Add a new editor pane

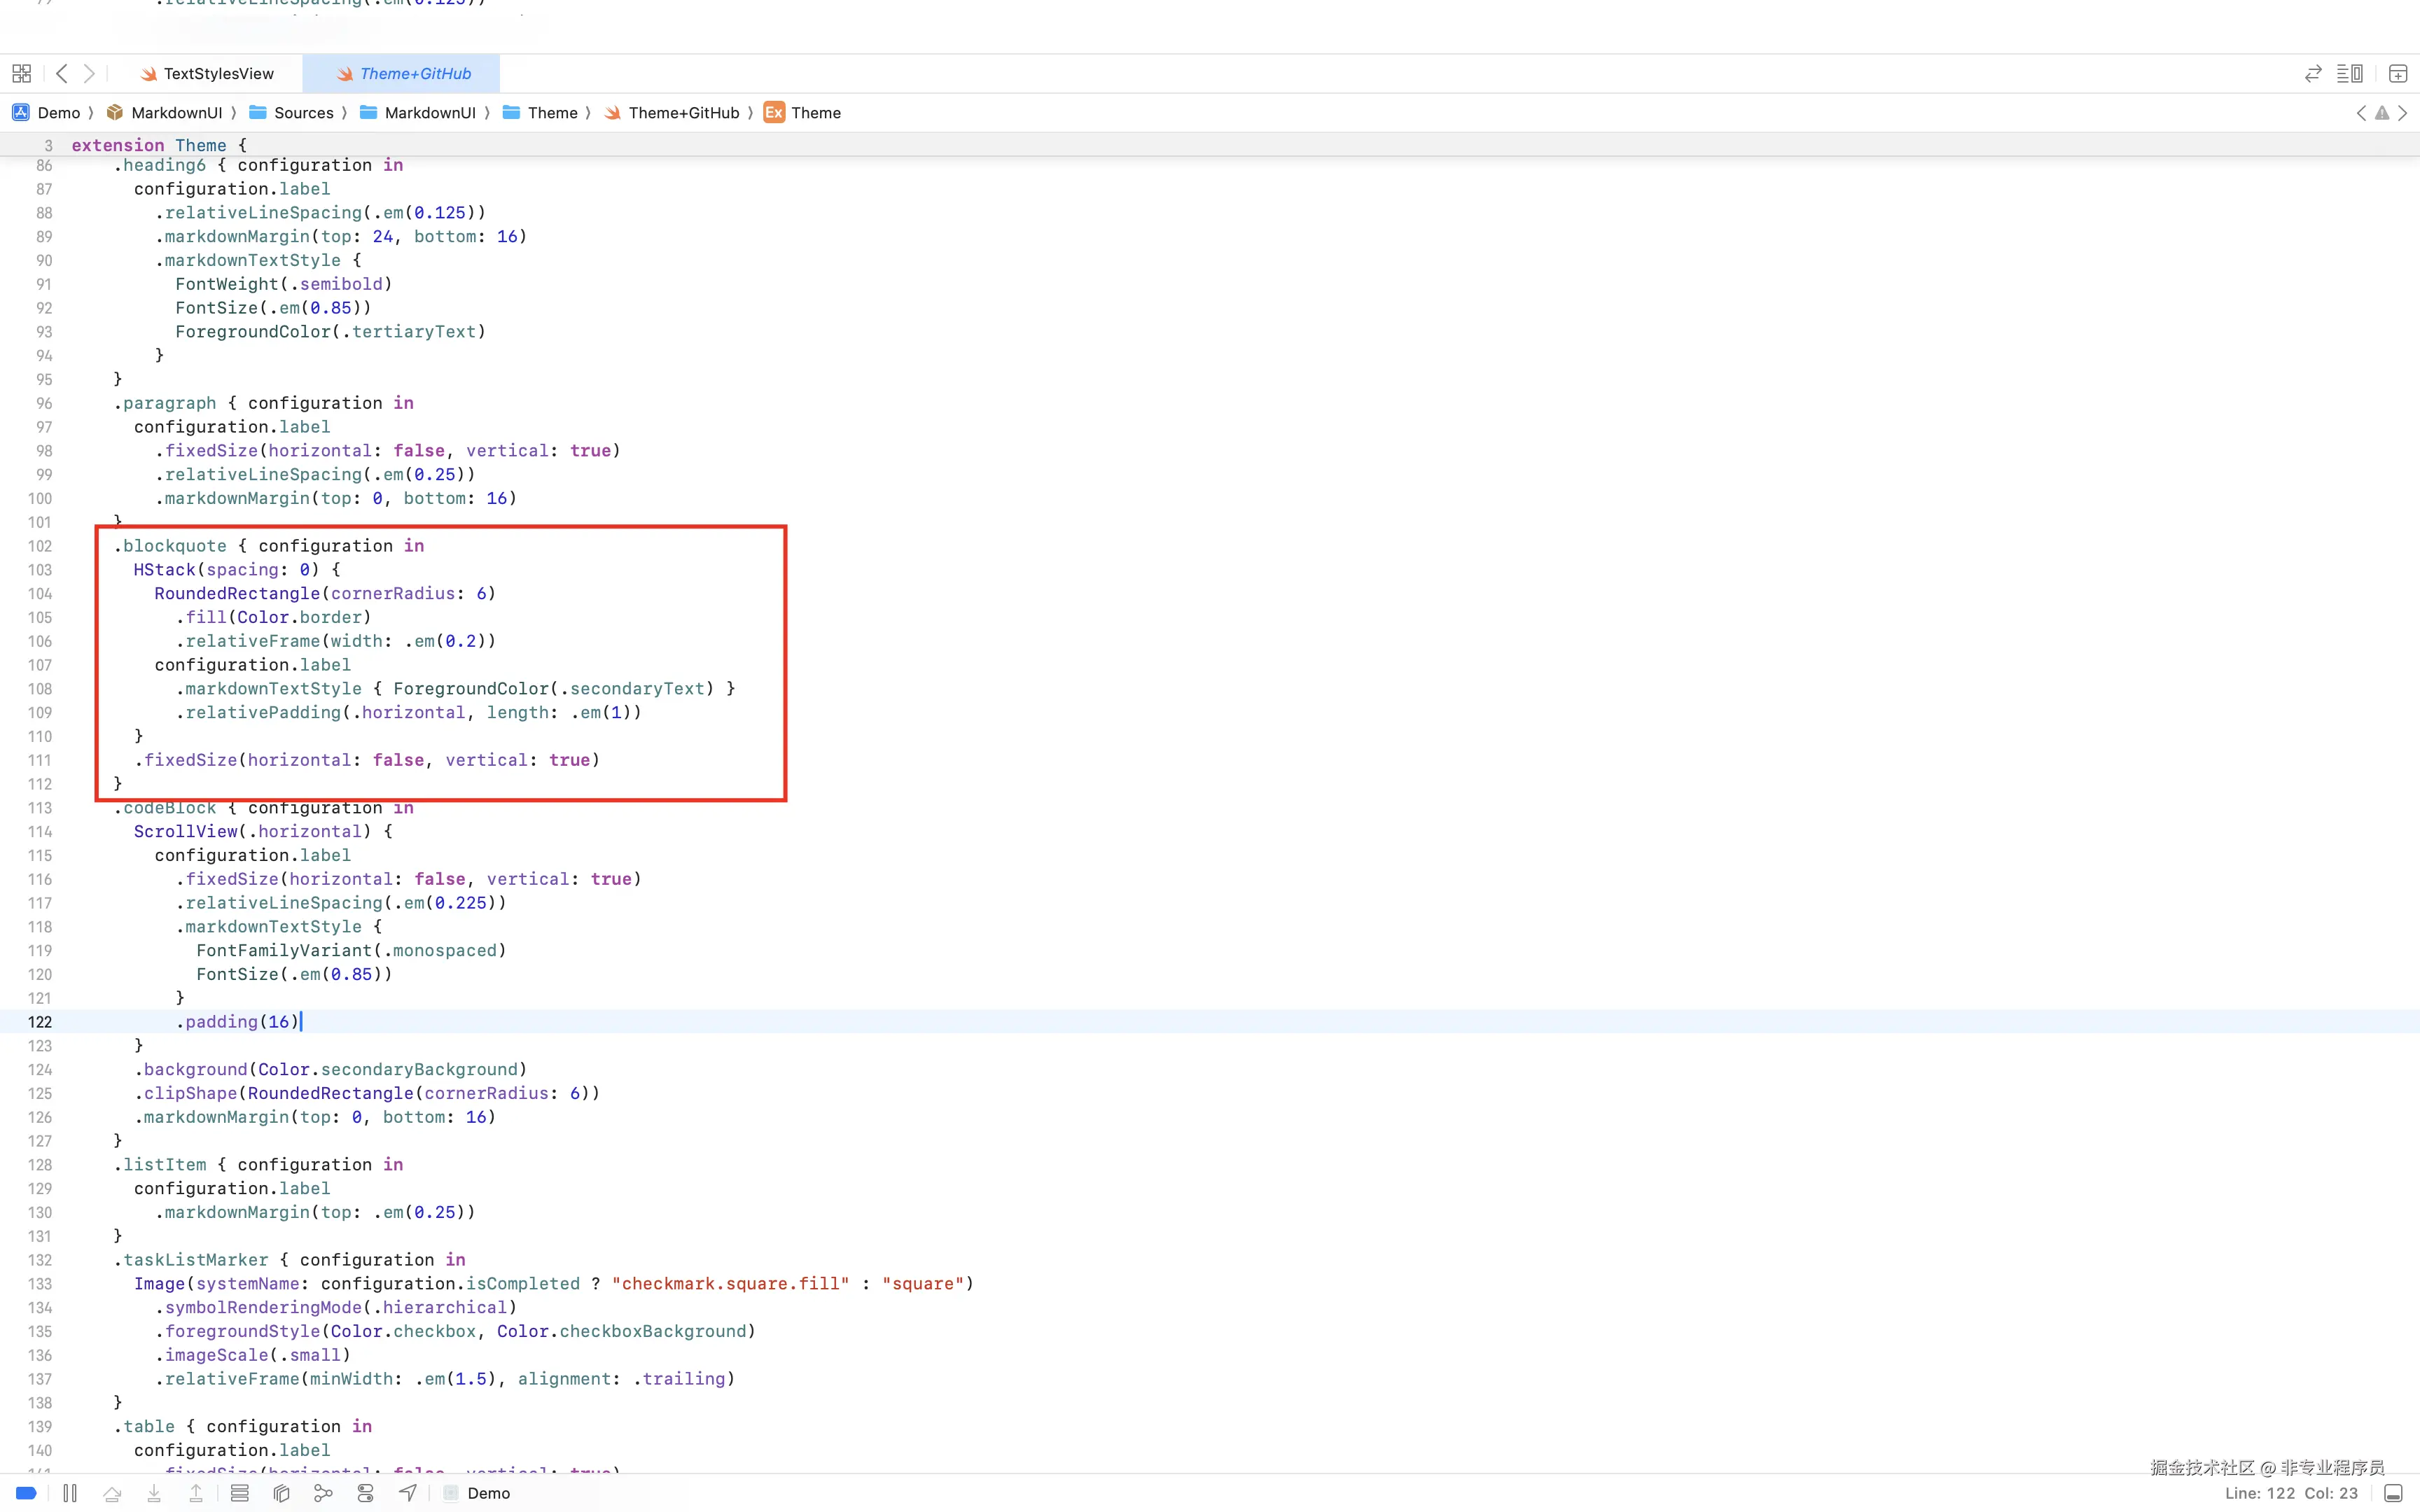pyautogui.click(x=2397, y=74)
